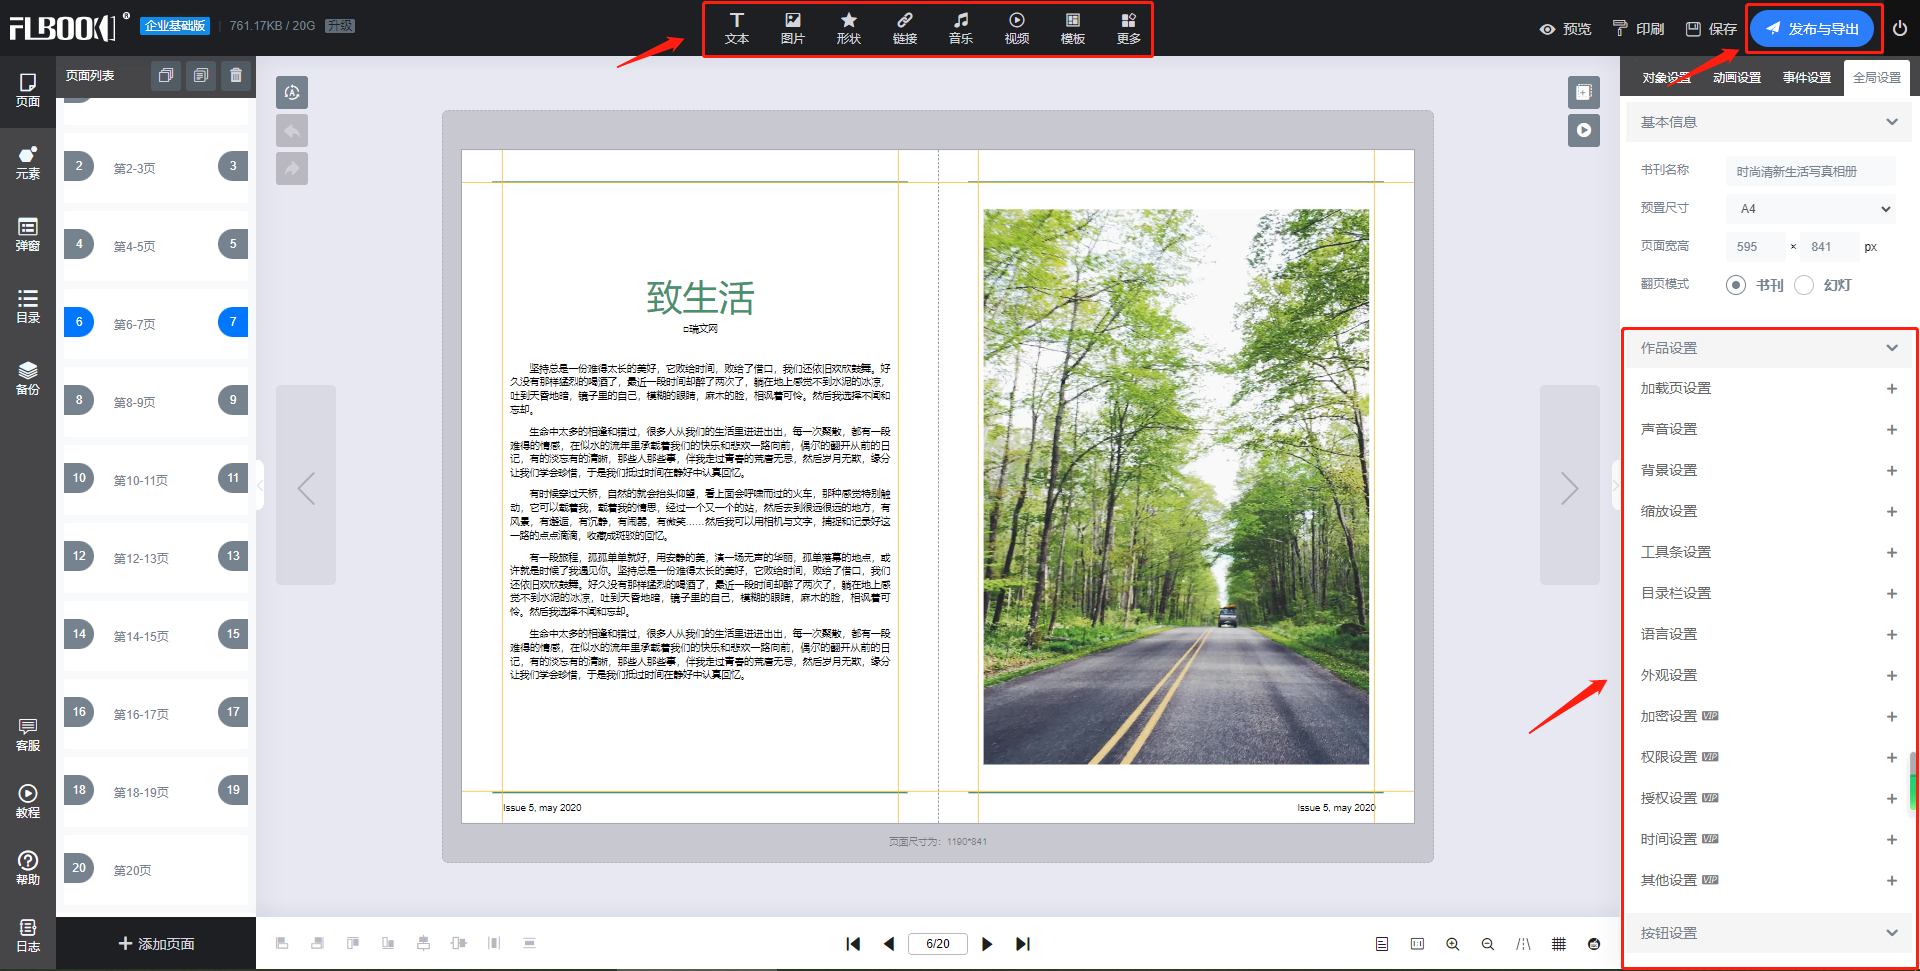Viewport: 1920px width, 971px height.
Task: Open the 备份 backup sidebar panel
Action: pyautogui.click(x=28, y=378)
